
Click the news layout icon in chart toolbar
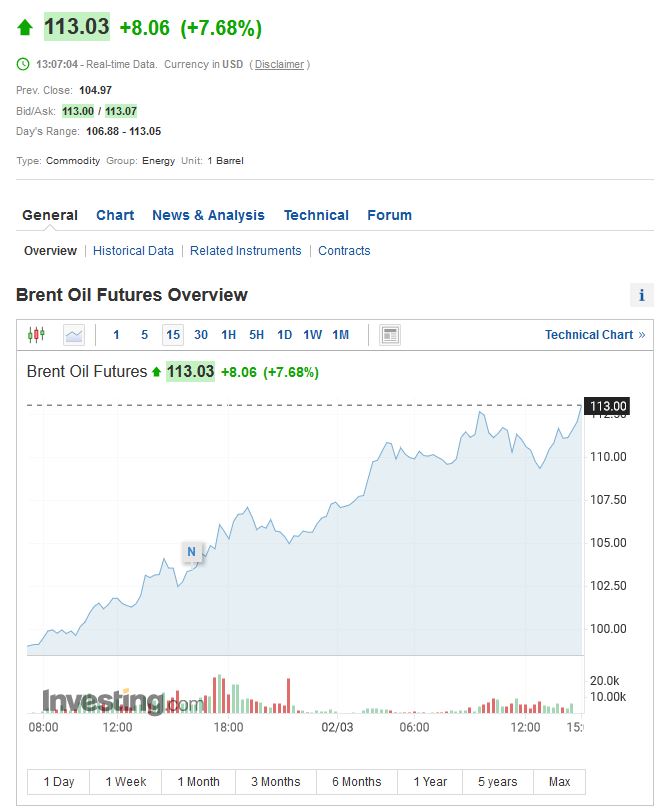pos(390,335)
